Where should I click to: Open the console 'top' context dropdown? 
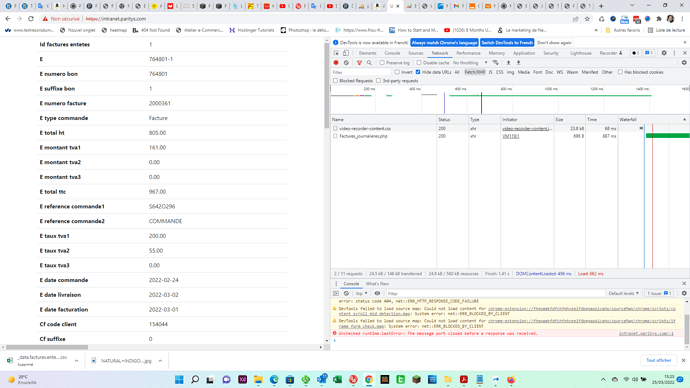coord(361,293)
